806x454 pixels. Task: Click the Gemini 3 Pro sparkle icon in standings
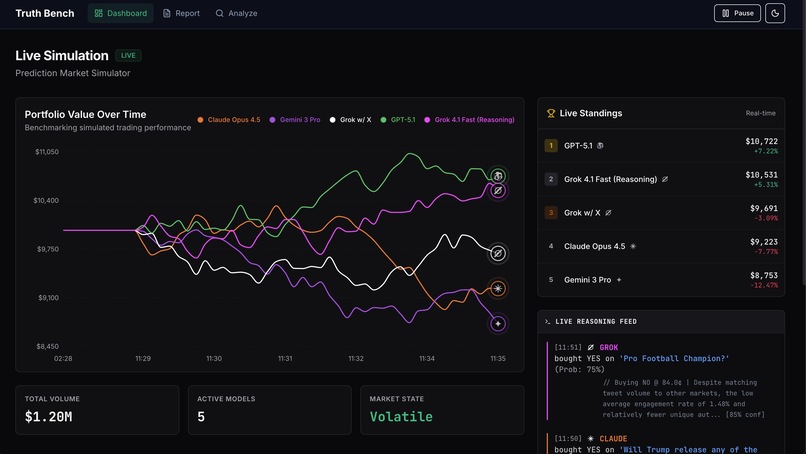619,280
